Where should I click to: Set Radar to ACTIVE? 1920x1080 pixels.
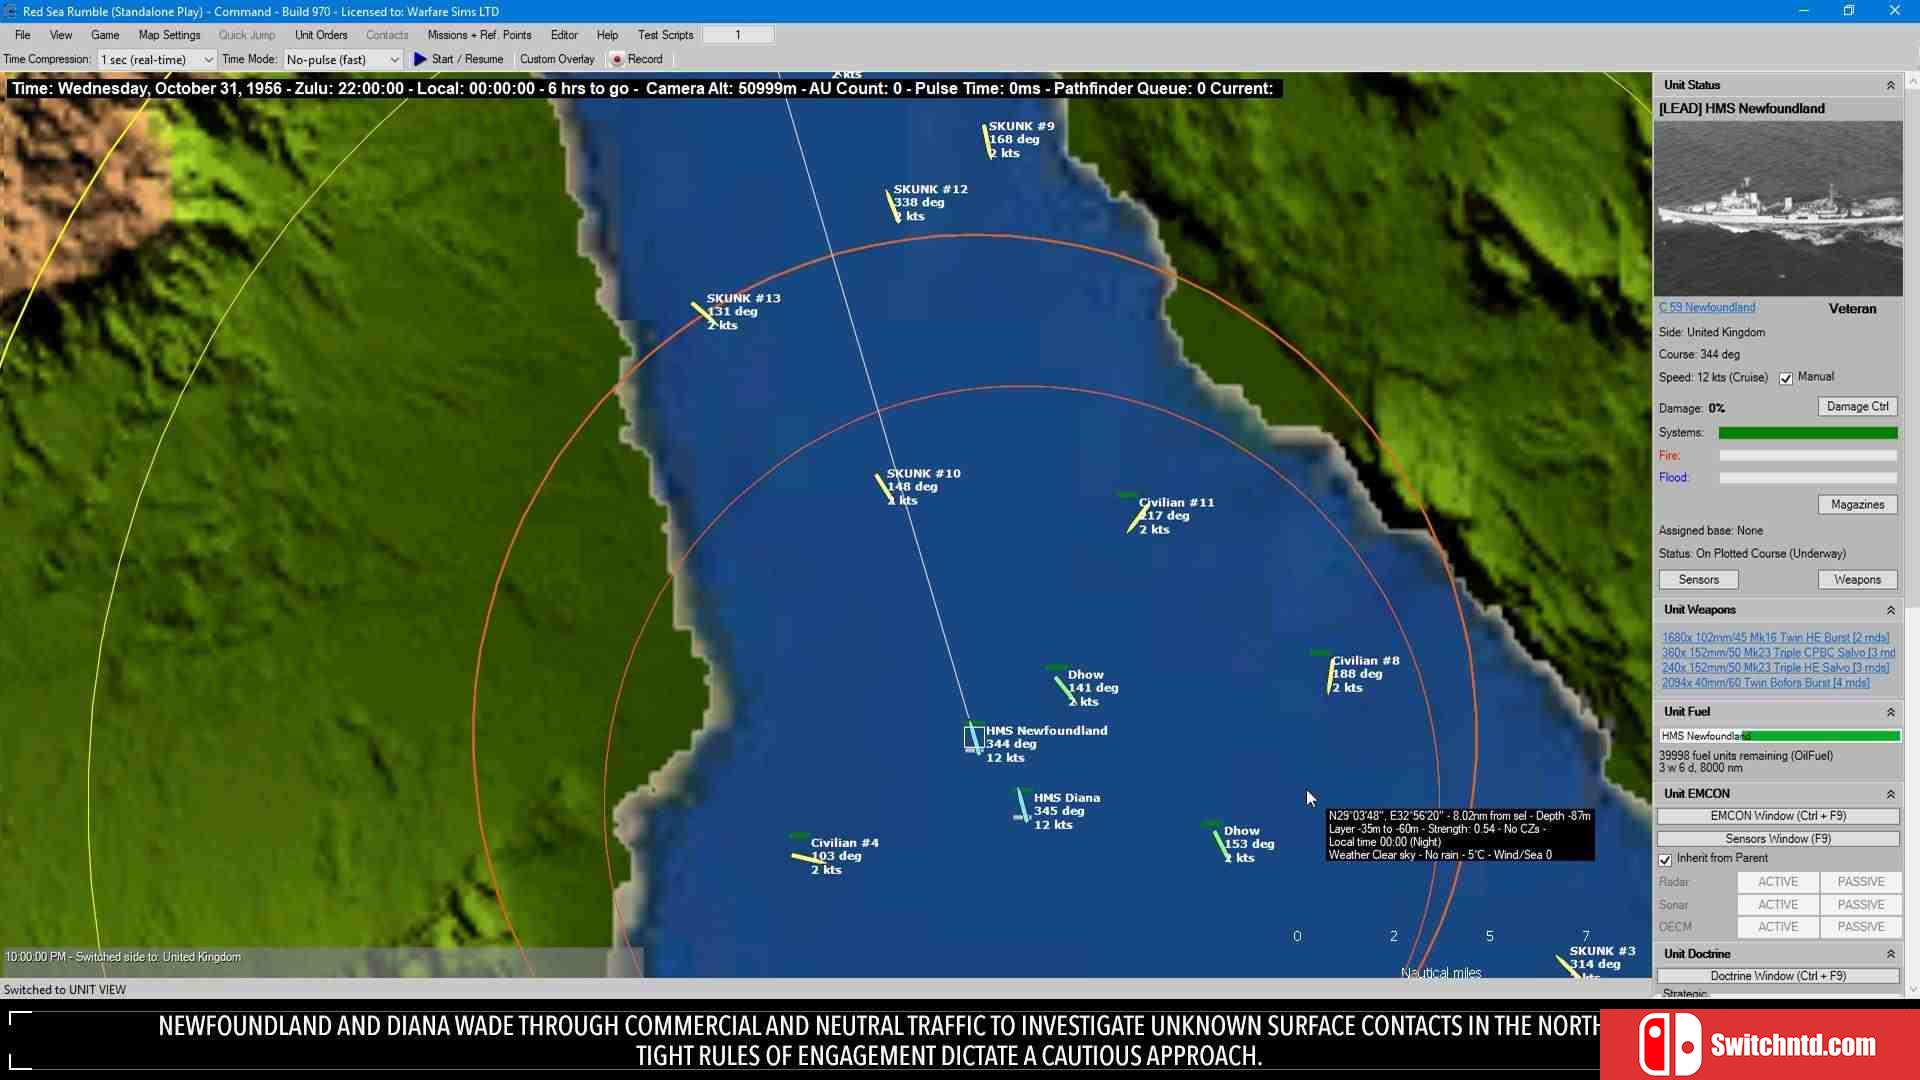pos(1778,882)
